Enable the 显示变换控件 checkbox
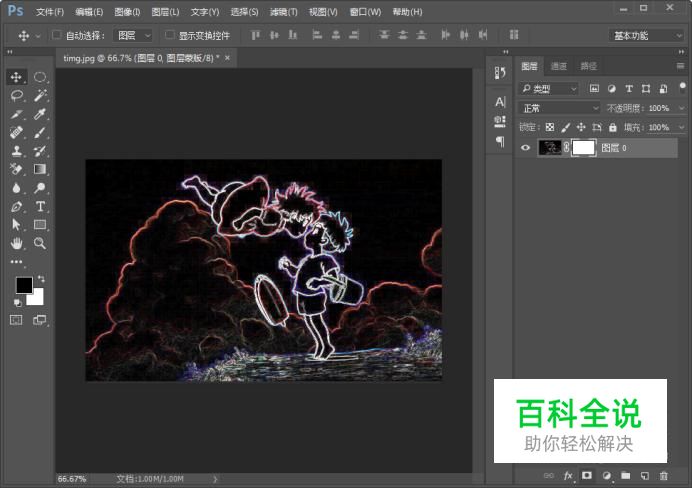The image size is (692, 488). click(x=169, y=34)
